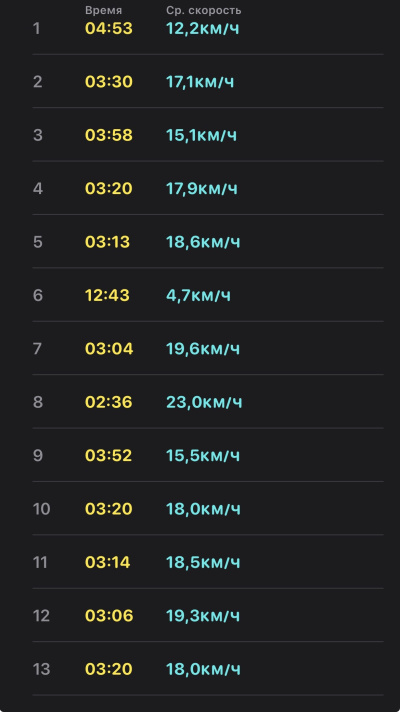Click the 03:06 time in split 12
Viewport: 400px width, 712px height.
[x=109, y=616]
